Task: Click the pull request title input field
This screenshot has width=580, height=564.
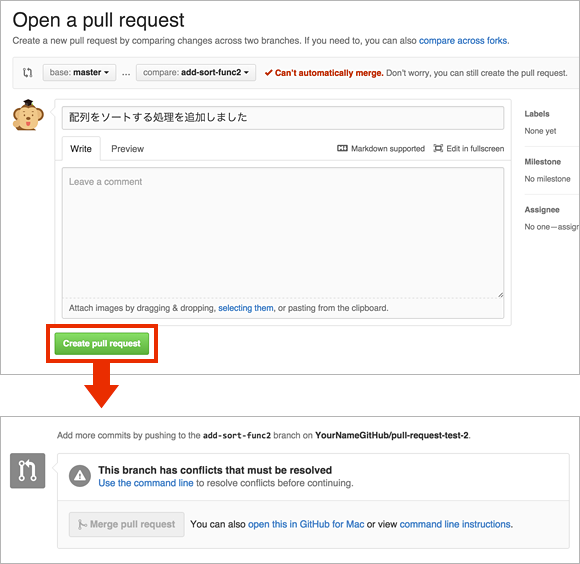Action: coord(283,118)
